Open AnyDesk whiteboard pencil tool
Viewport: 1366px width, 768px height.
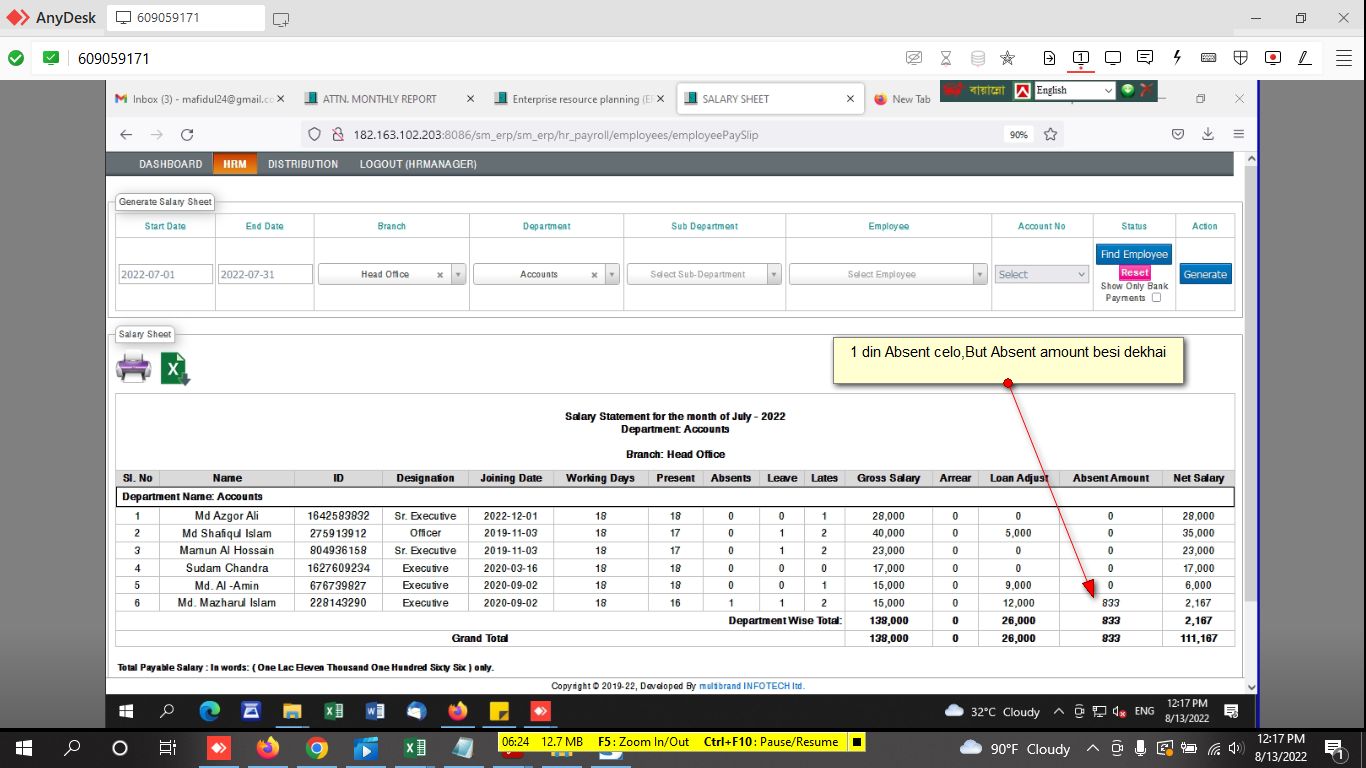(x=1304, y=58)
